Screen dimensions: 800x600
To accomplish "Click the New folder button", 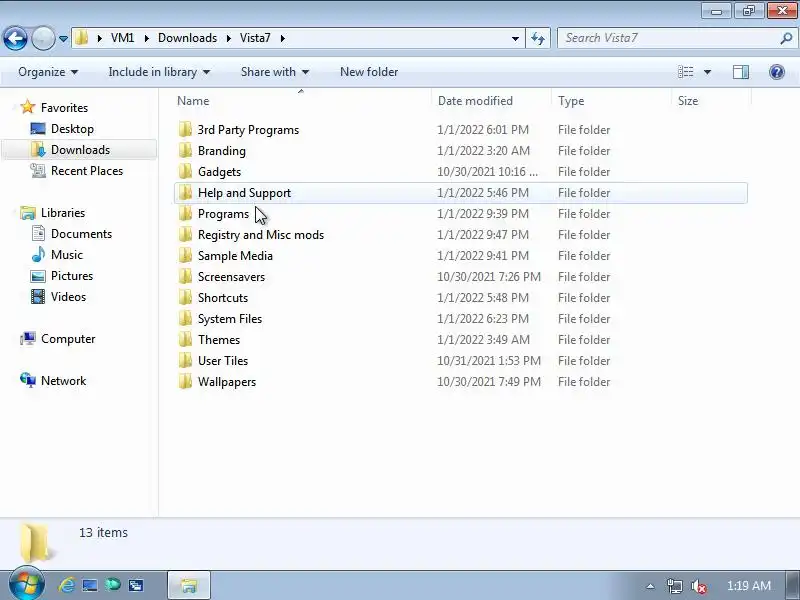I will pos(369,72).
